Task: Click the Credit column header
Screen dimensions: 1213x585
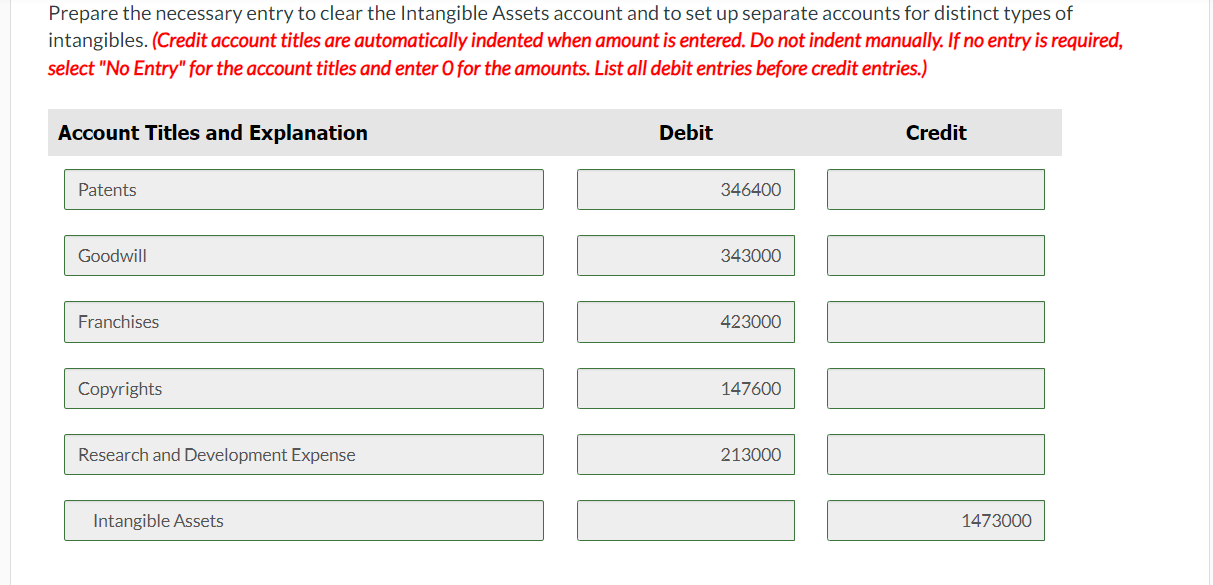Action: 935,132
